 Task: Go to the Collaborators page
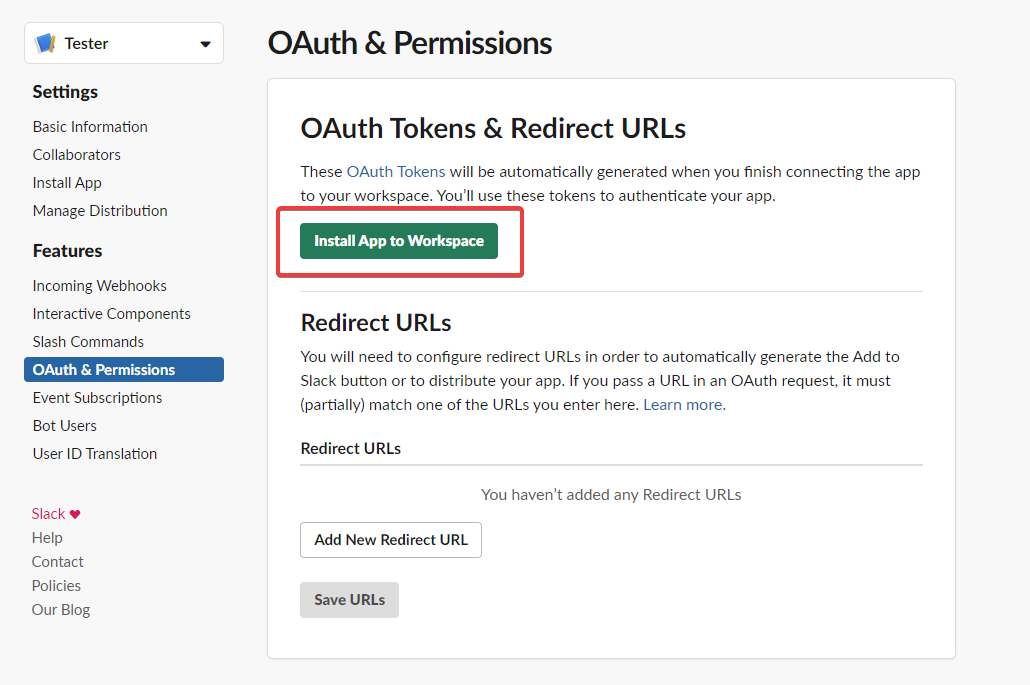(x=77, y=155)
